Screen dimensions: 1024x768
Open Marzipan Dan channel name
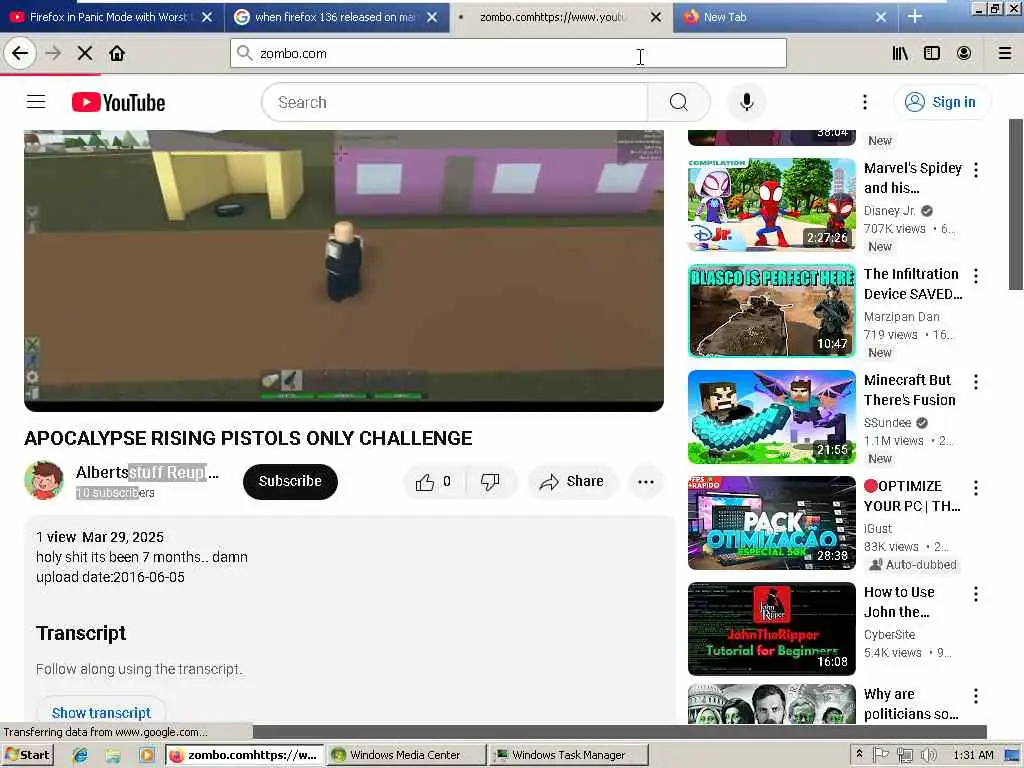point(902,317)
